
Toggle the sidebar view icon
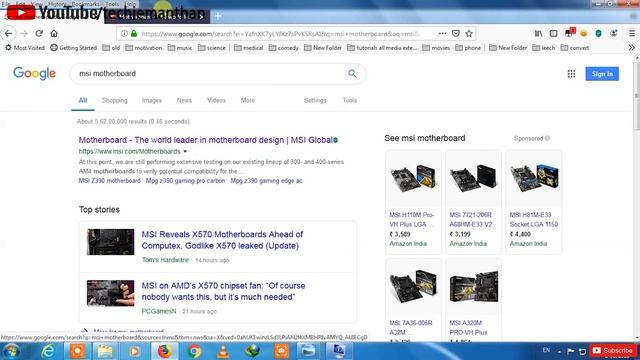553,33
